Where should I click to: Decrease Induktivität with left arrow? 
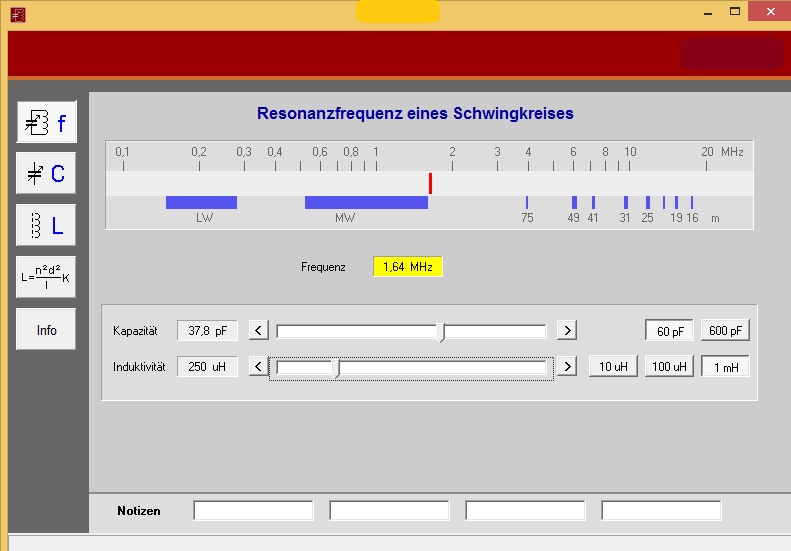tap(258, 367)
